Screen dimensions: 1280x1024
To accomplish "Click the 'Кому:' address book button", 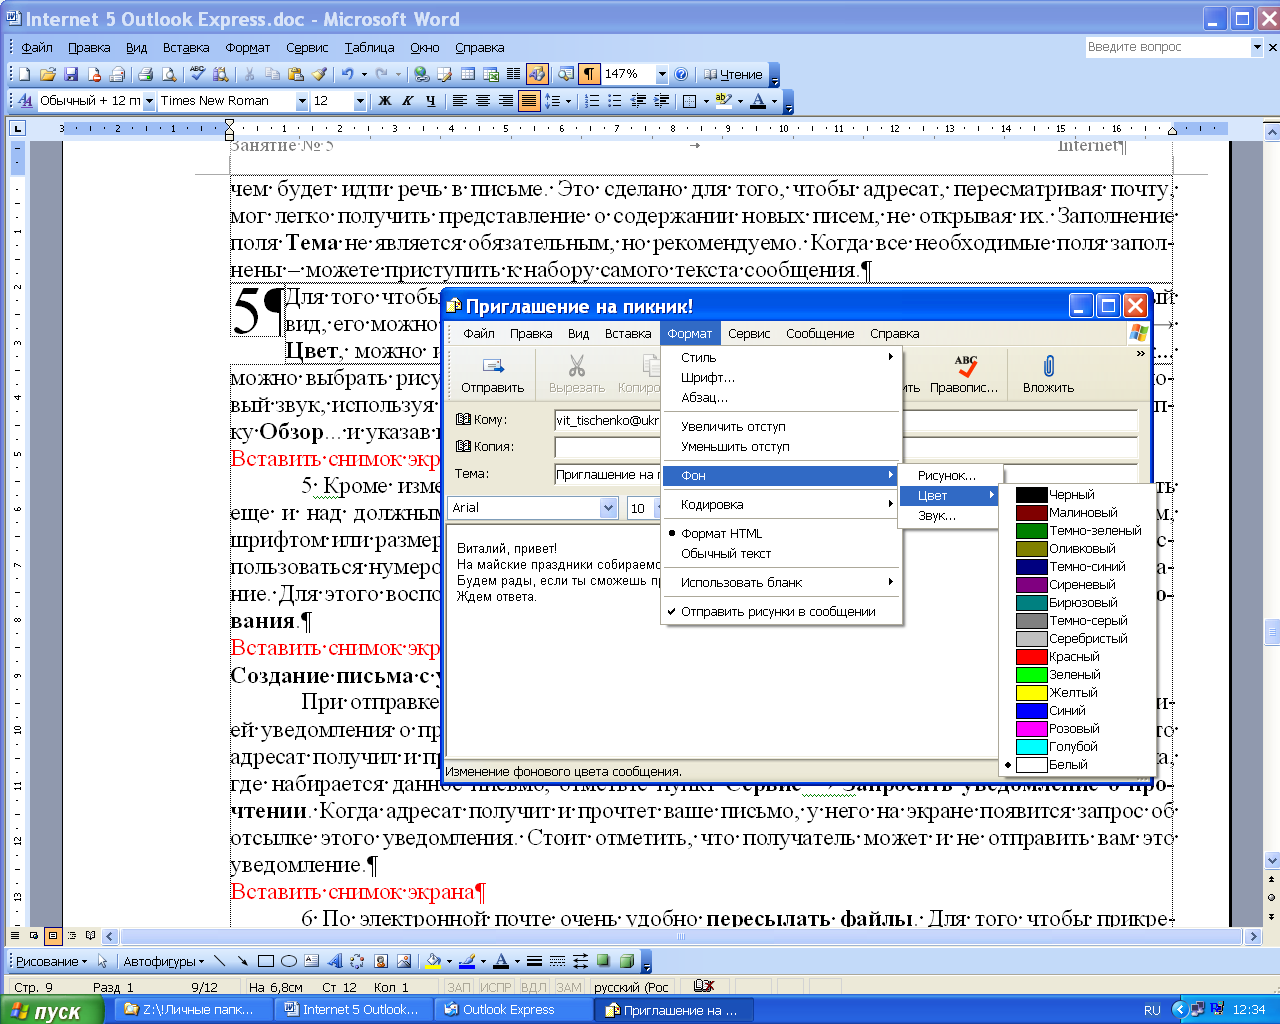I will pos(481,420).
